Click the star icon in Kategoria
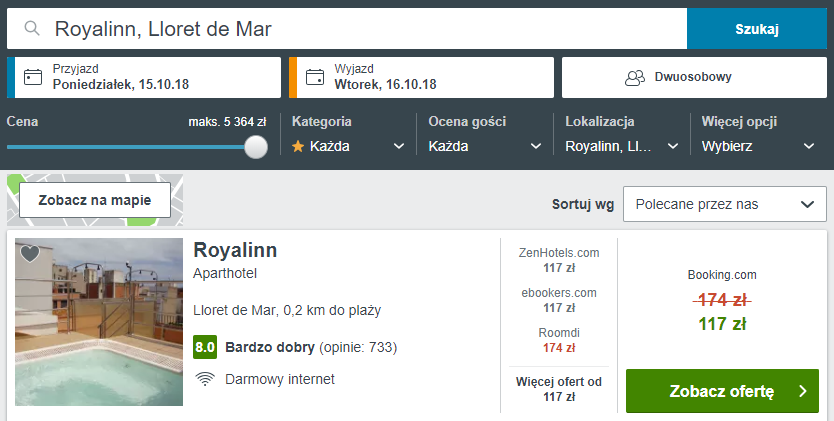Viewport: 834px width, 421px height. [298, 146]
